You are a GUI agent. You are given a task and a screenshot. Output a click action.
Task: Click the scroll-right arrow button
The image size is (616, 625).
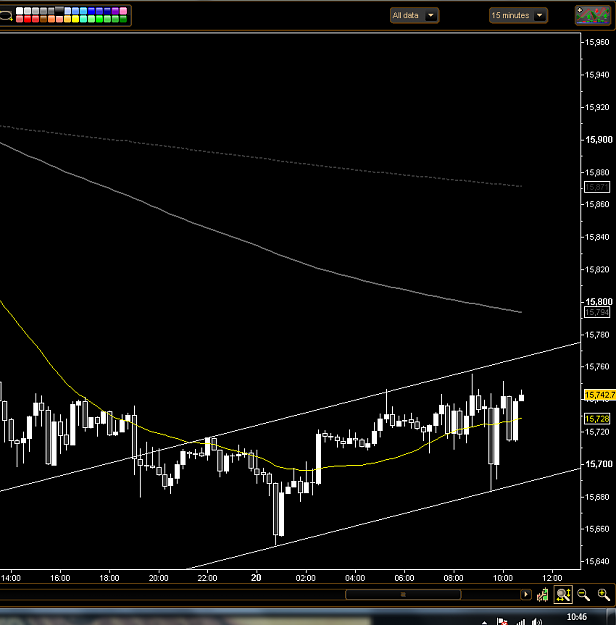pyautogui.click(x=526, y=594)
